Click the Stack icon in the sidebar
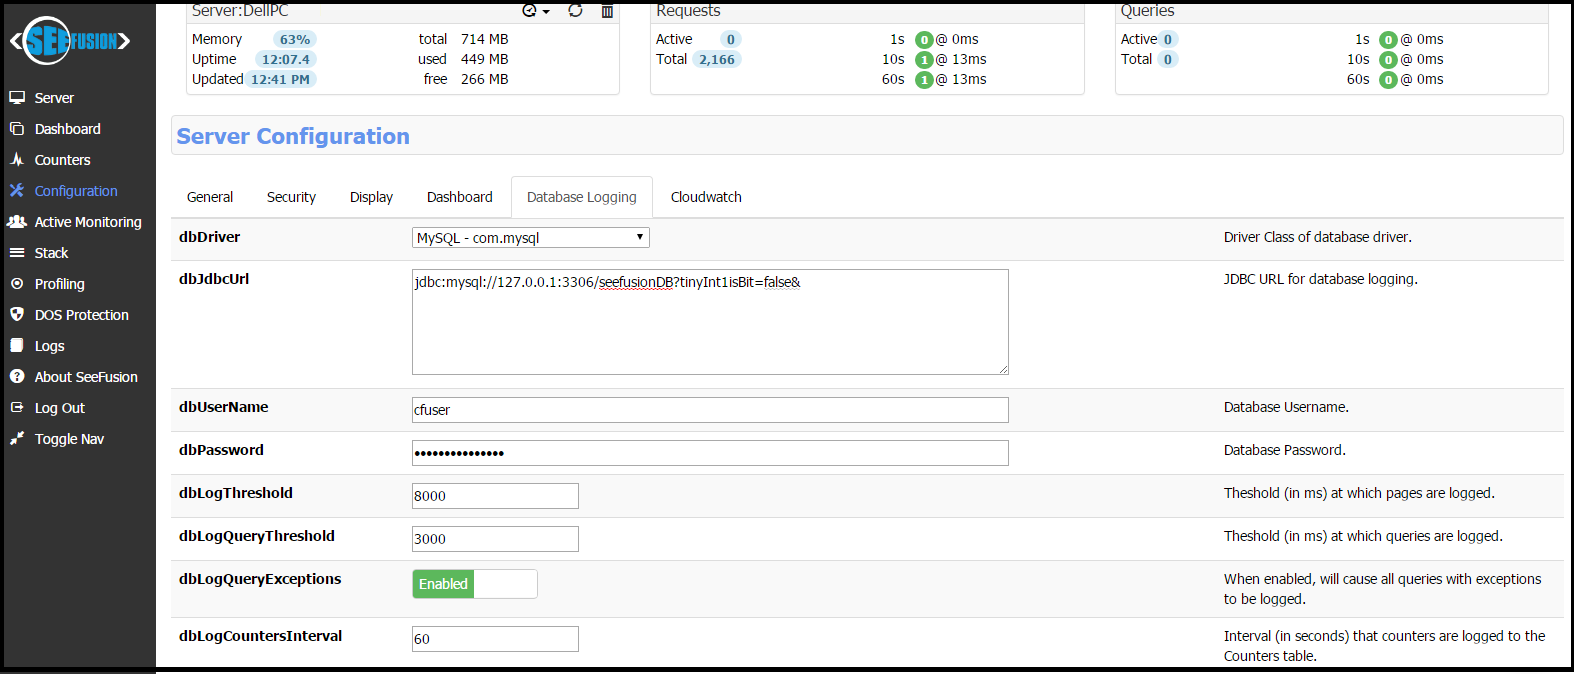This screenshot has height=674, width=1574. click(x=17, y=253)
